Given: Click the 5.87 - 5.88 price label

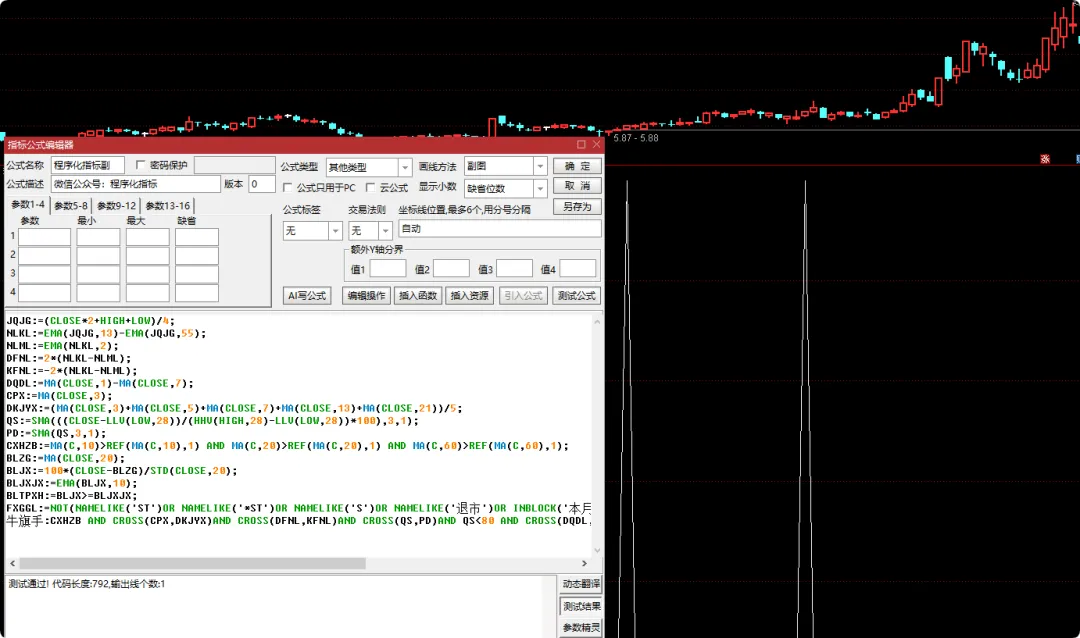Looking at the screenshot, I should click(x=636, y=138).
